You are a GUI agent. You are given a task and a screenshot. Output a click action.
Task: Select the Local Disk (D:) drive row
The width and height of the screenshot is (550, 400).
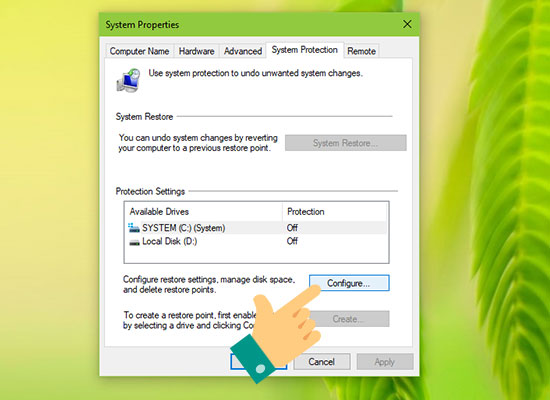click(256, 242)
